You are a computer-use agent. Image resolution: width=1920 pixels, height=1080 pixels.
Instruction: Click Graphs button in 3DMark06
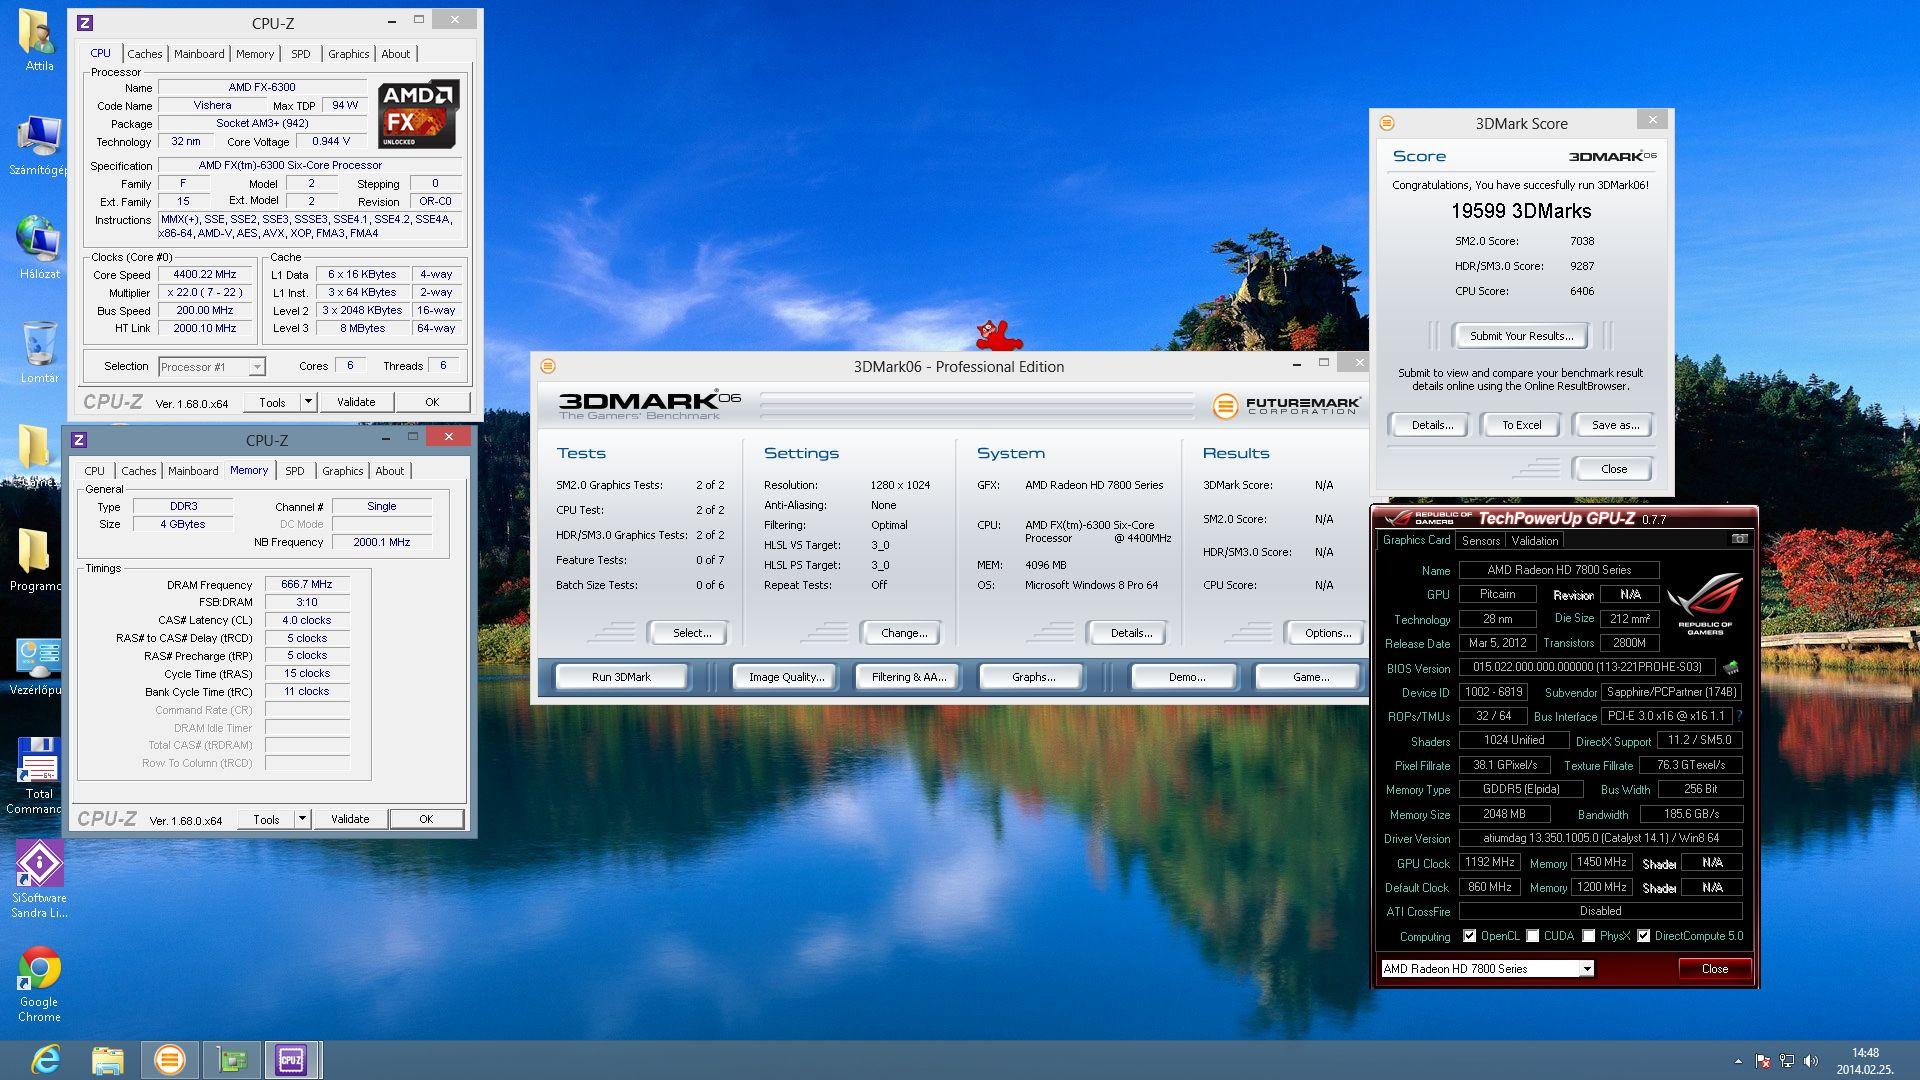click(x=1033, y=677)
